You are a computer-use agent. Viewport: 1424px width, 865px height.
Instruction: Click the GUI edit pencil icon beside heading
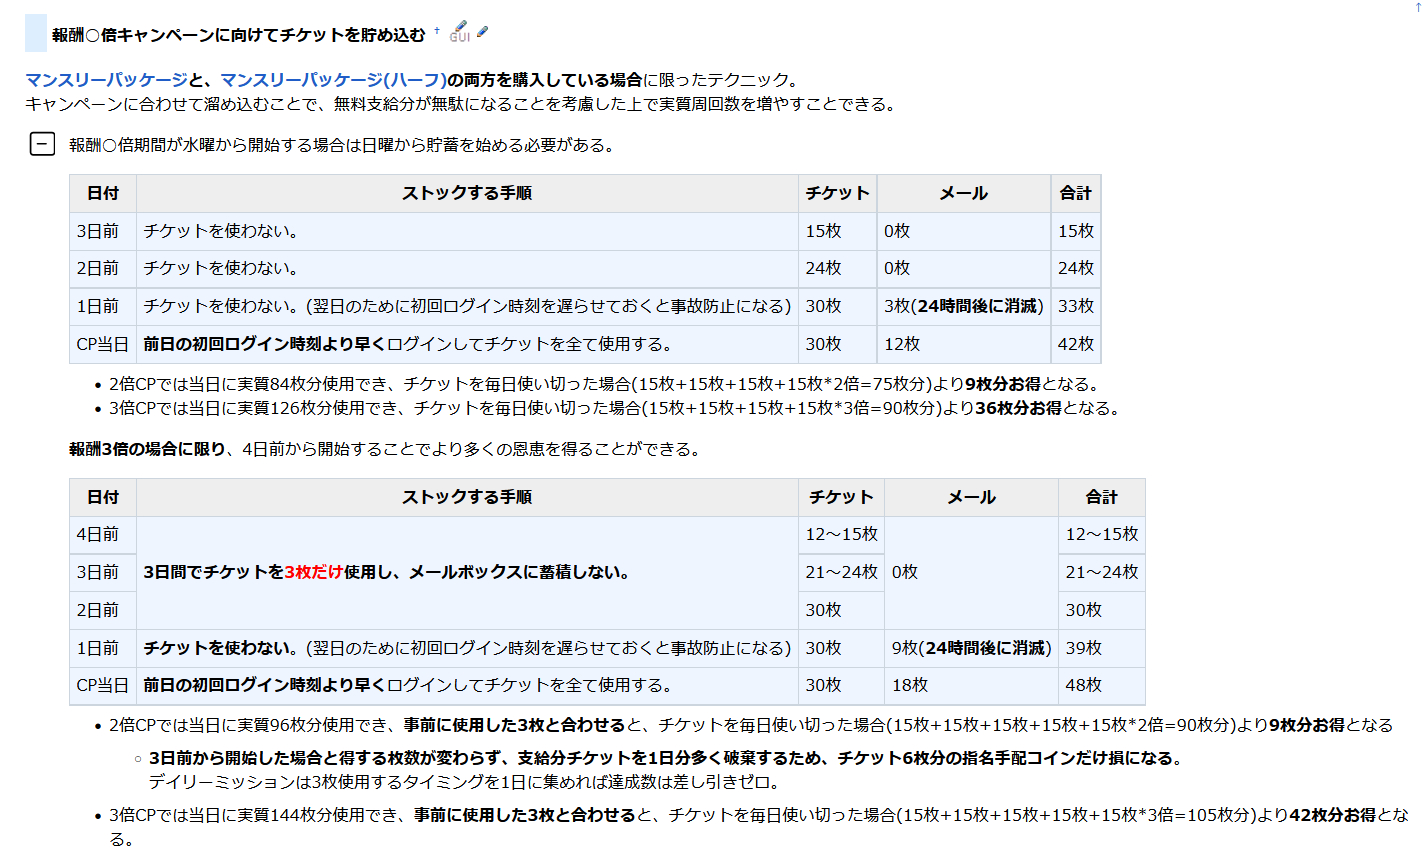point(459,32)
